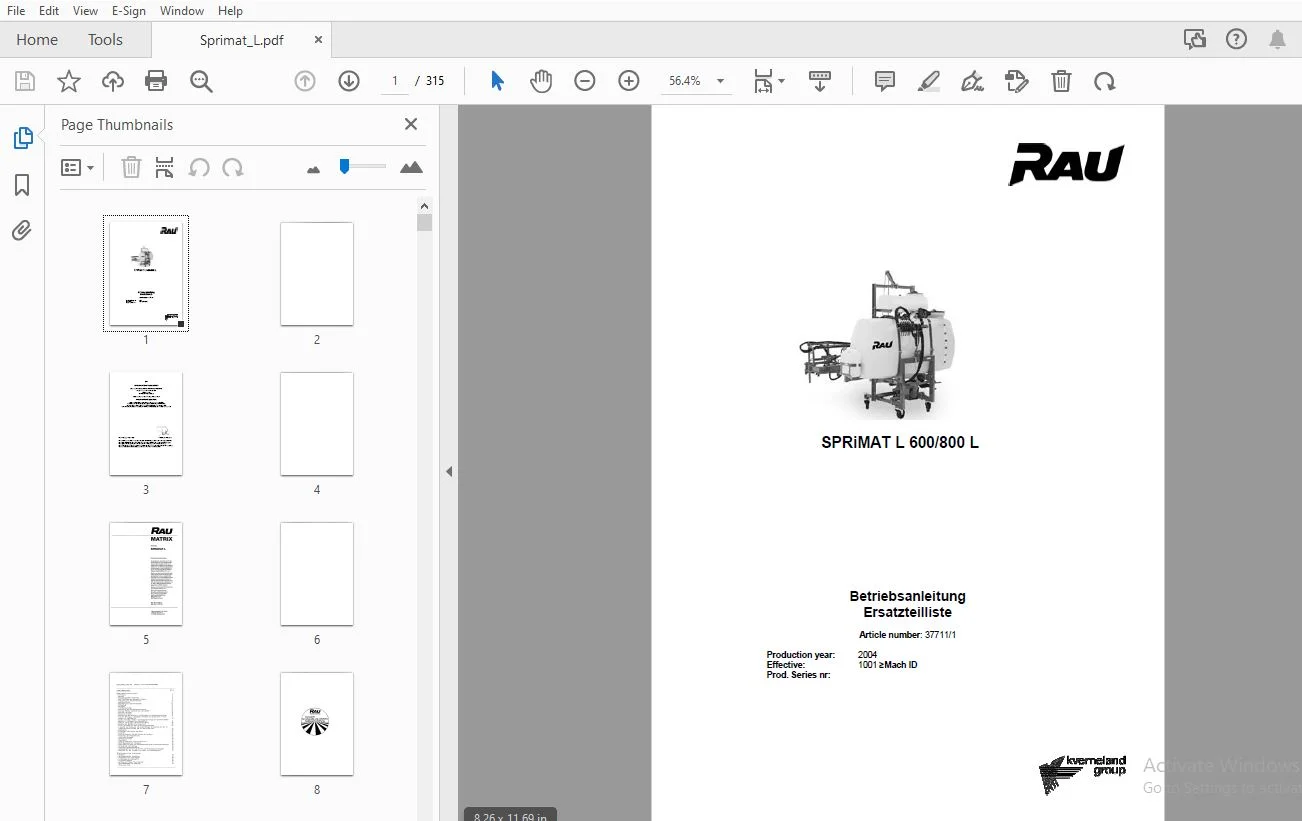Rotate thumbnails clockwise
This screenshot has width=1302, height=821.
click(233, 167)
